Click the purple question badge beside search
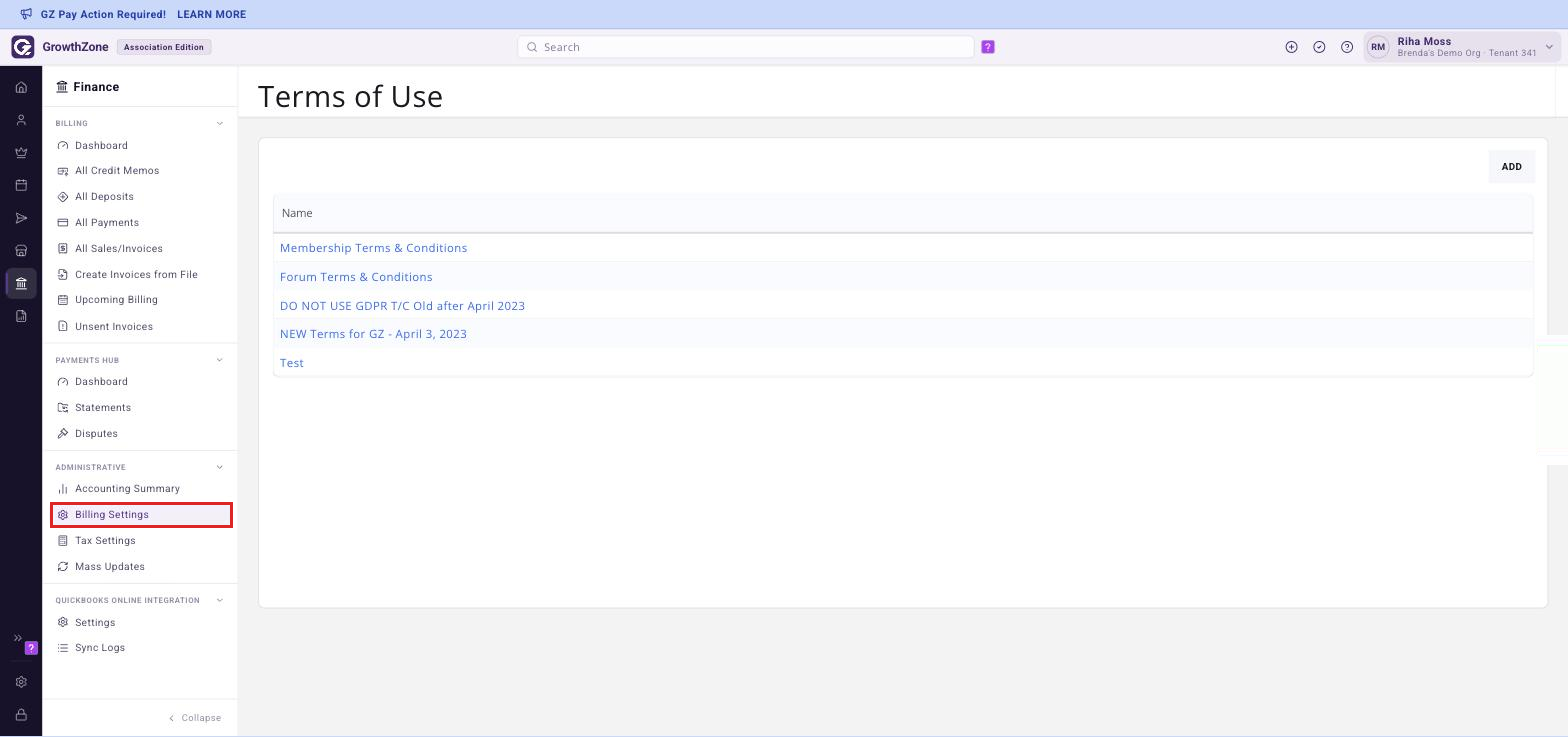 (988, 47)
